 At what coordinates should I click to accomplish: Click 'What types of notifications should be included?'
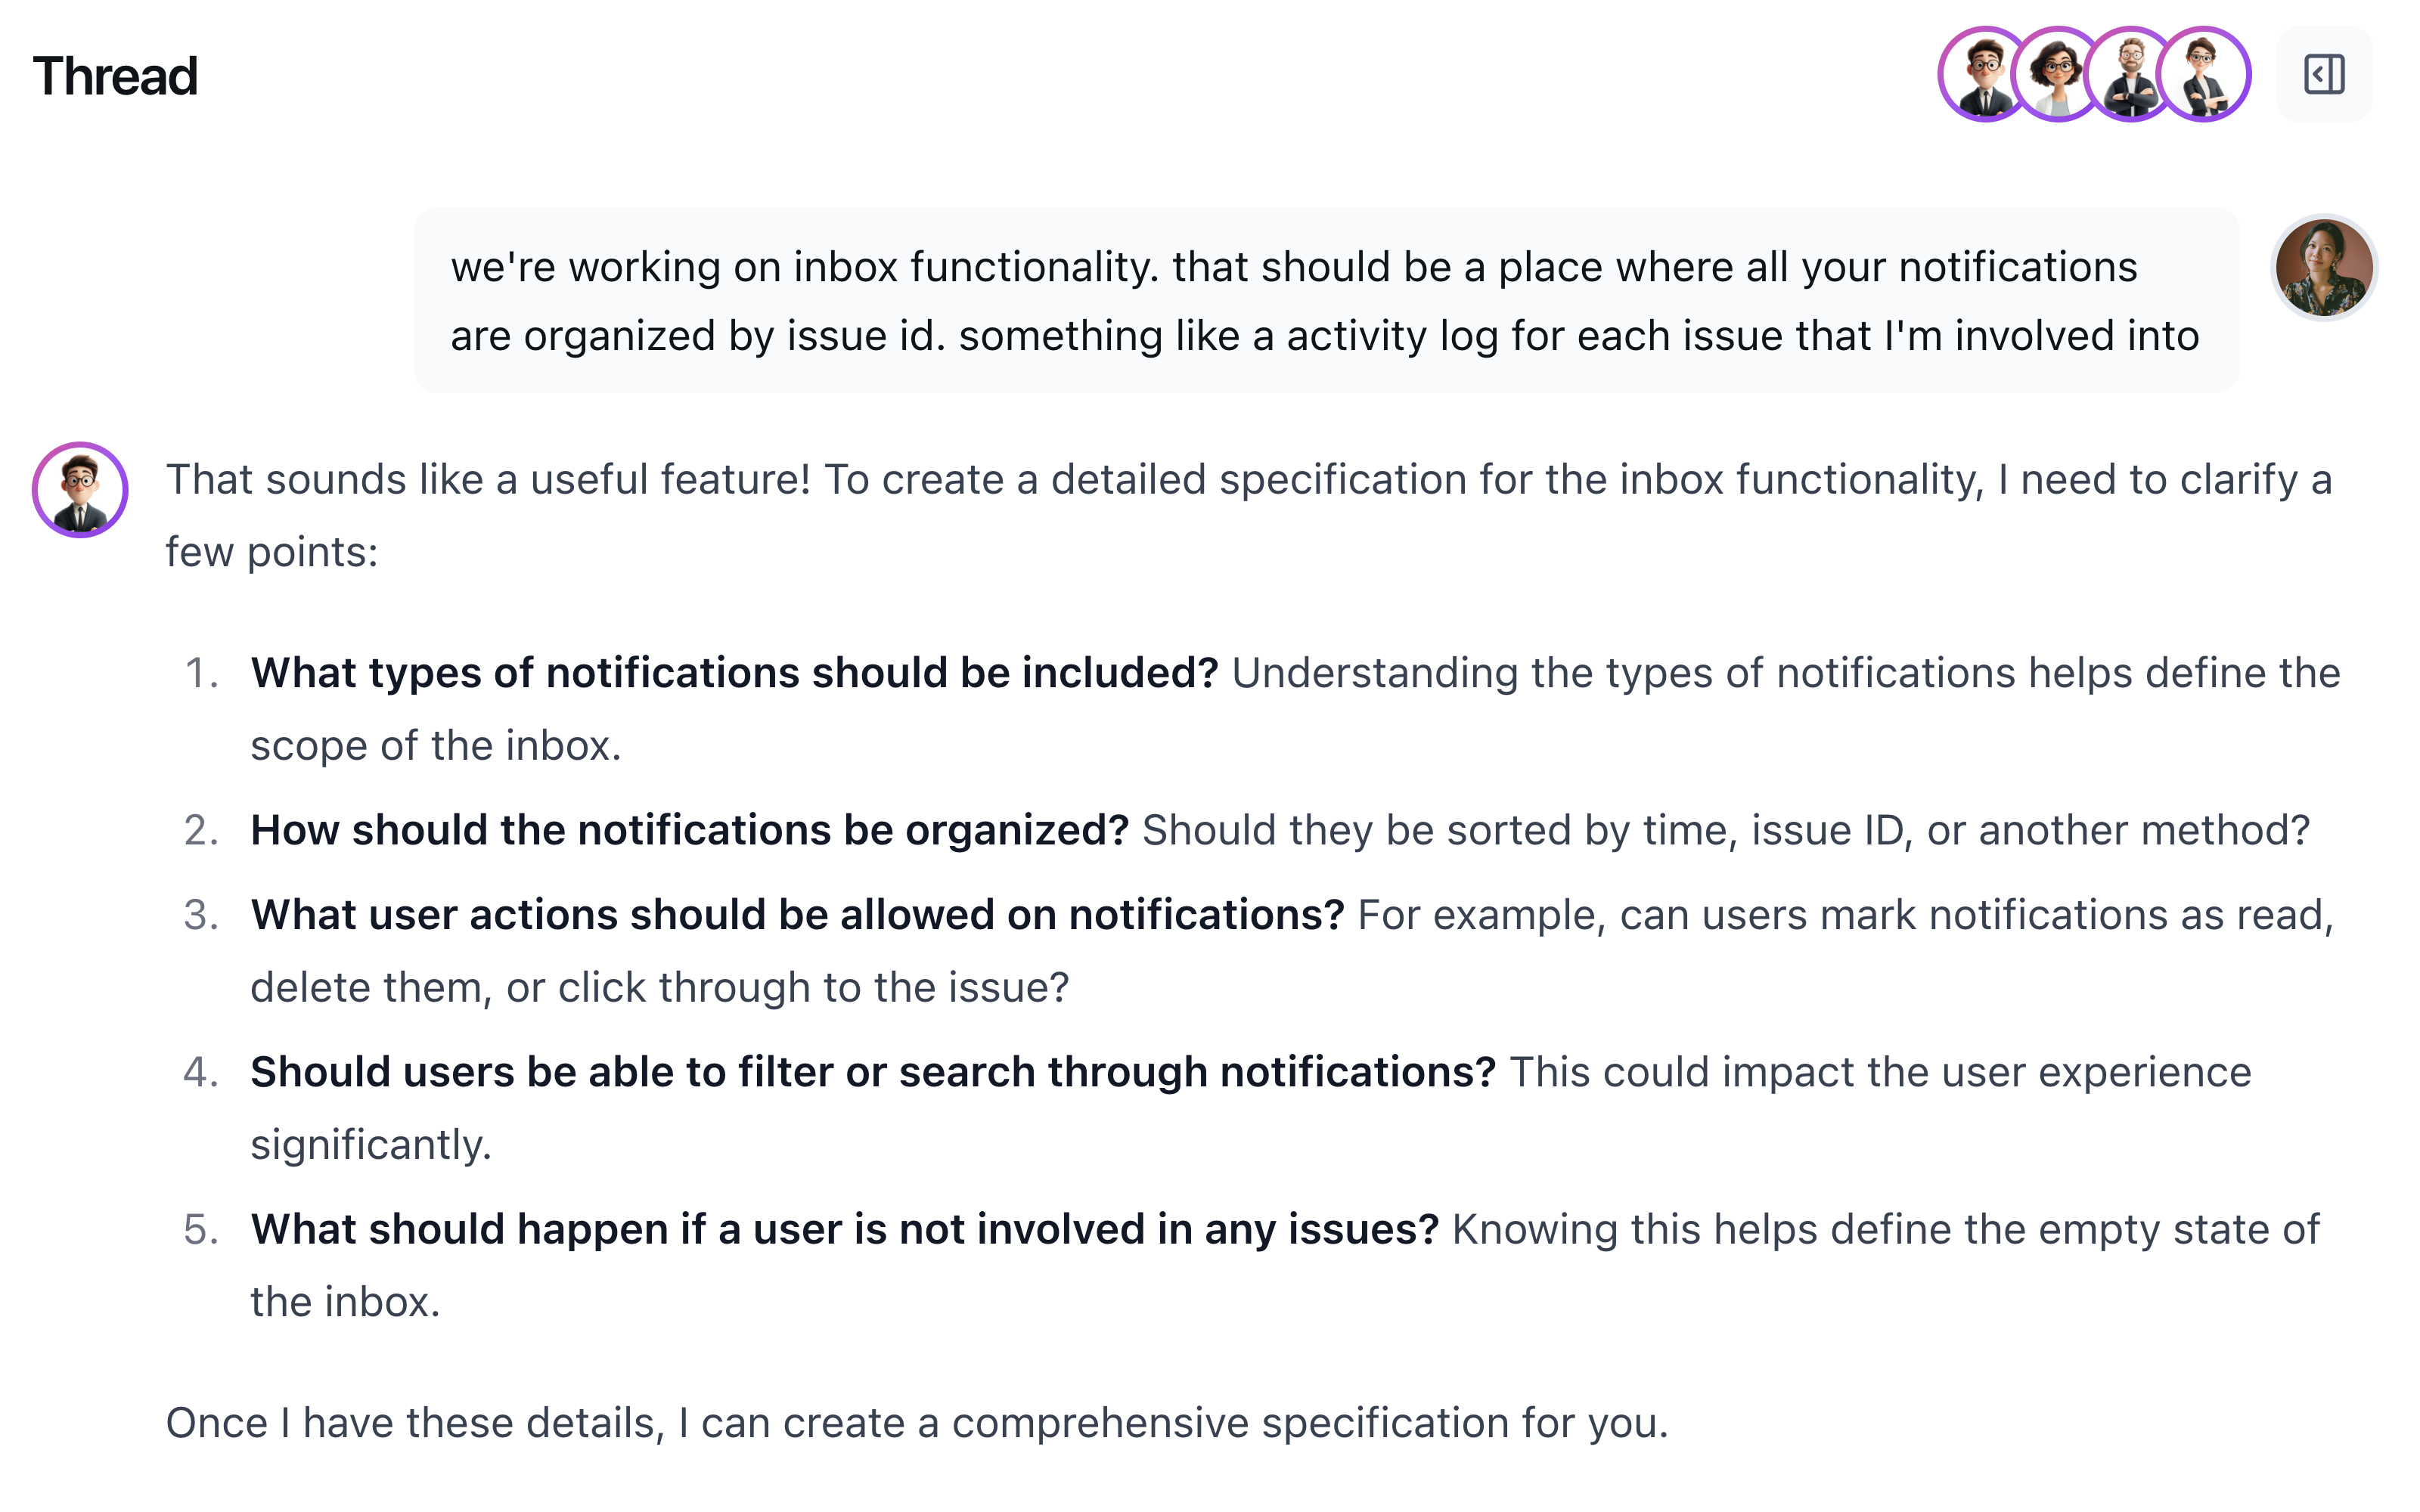(734, 673)
